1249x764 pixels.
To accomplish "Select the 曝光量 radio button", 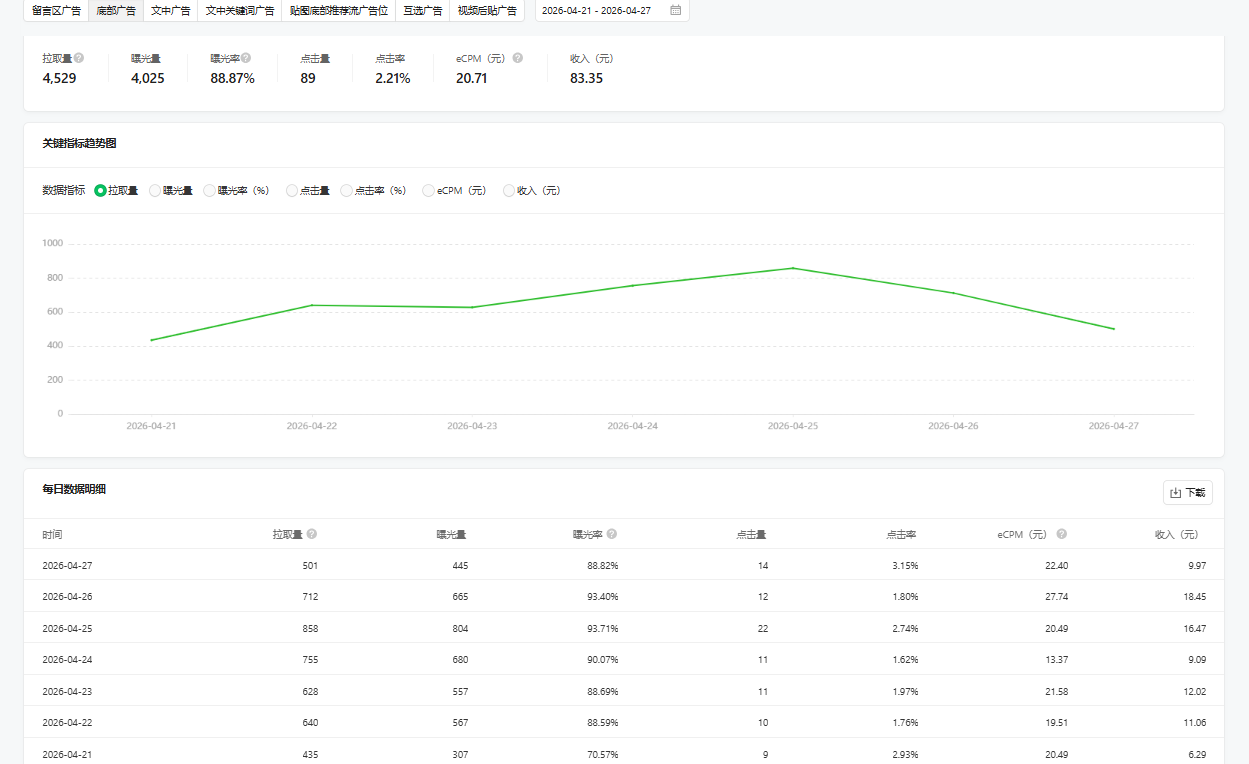I will pyautogui.click(x=155, y=190).
